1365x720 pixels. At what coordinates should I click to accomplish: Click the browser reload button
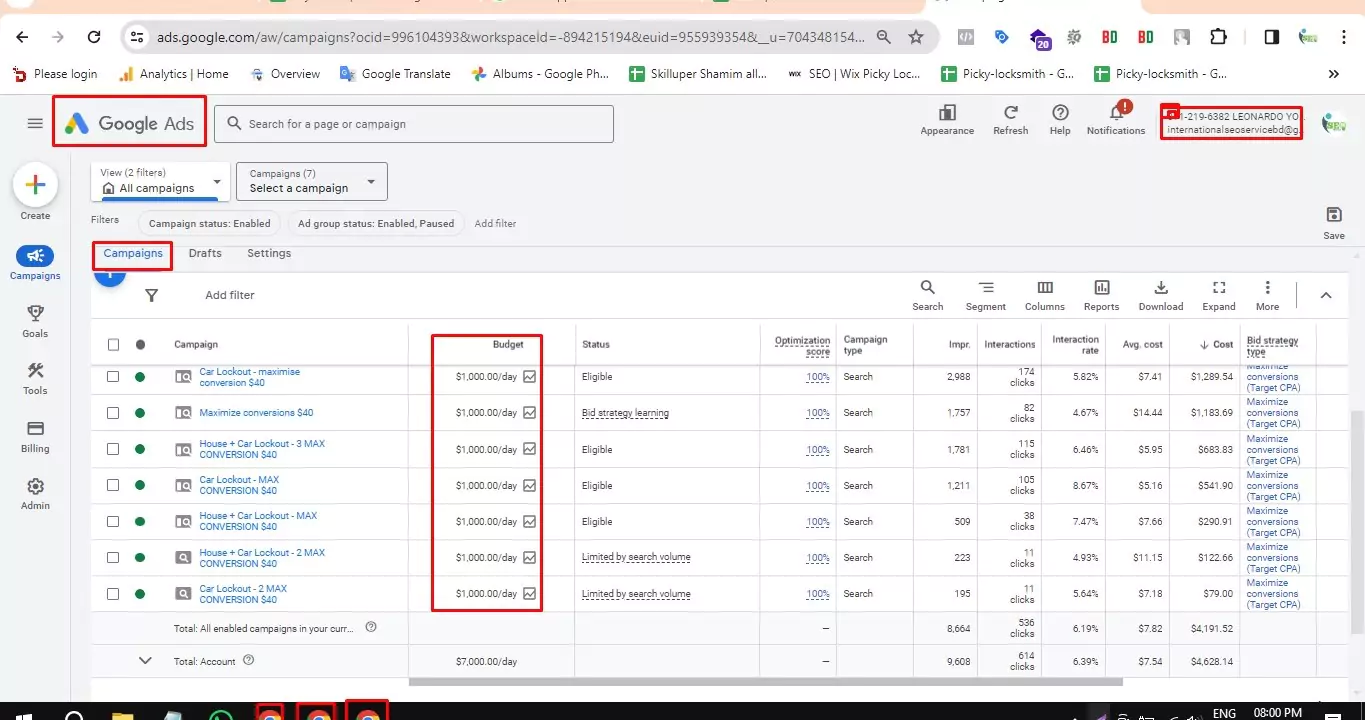tap(94, 37)
